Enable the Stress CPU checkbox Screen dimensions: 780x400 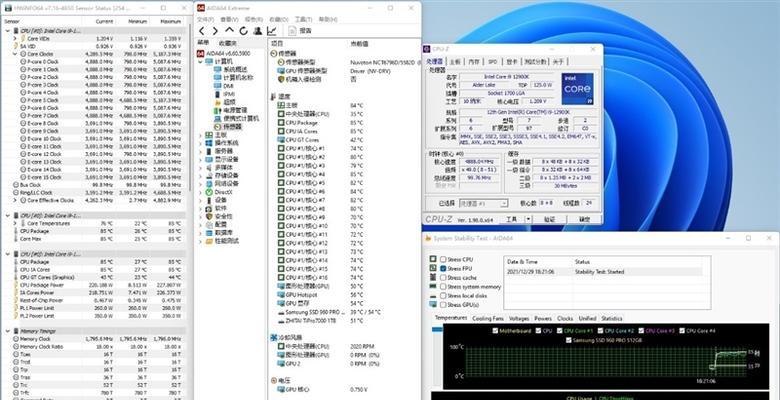[x=443, y=259]
